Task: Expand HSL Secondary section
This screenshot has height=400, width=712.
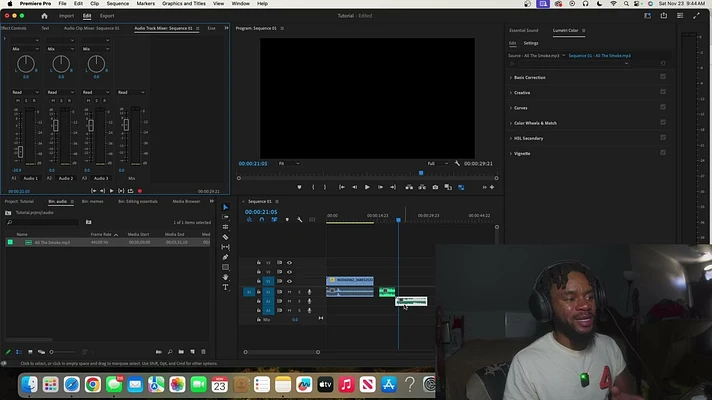Action: [511, 138]
